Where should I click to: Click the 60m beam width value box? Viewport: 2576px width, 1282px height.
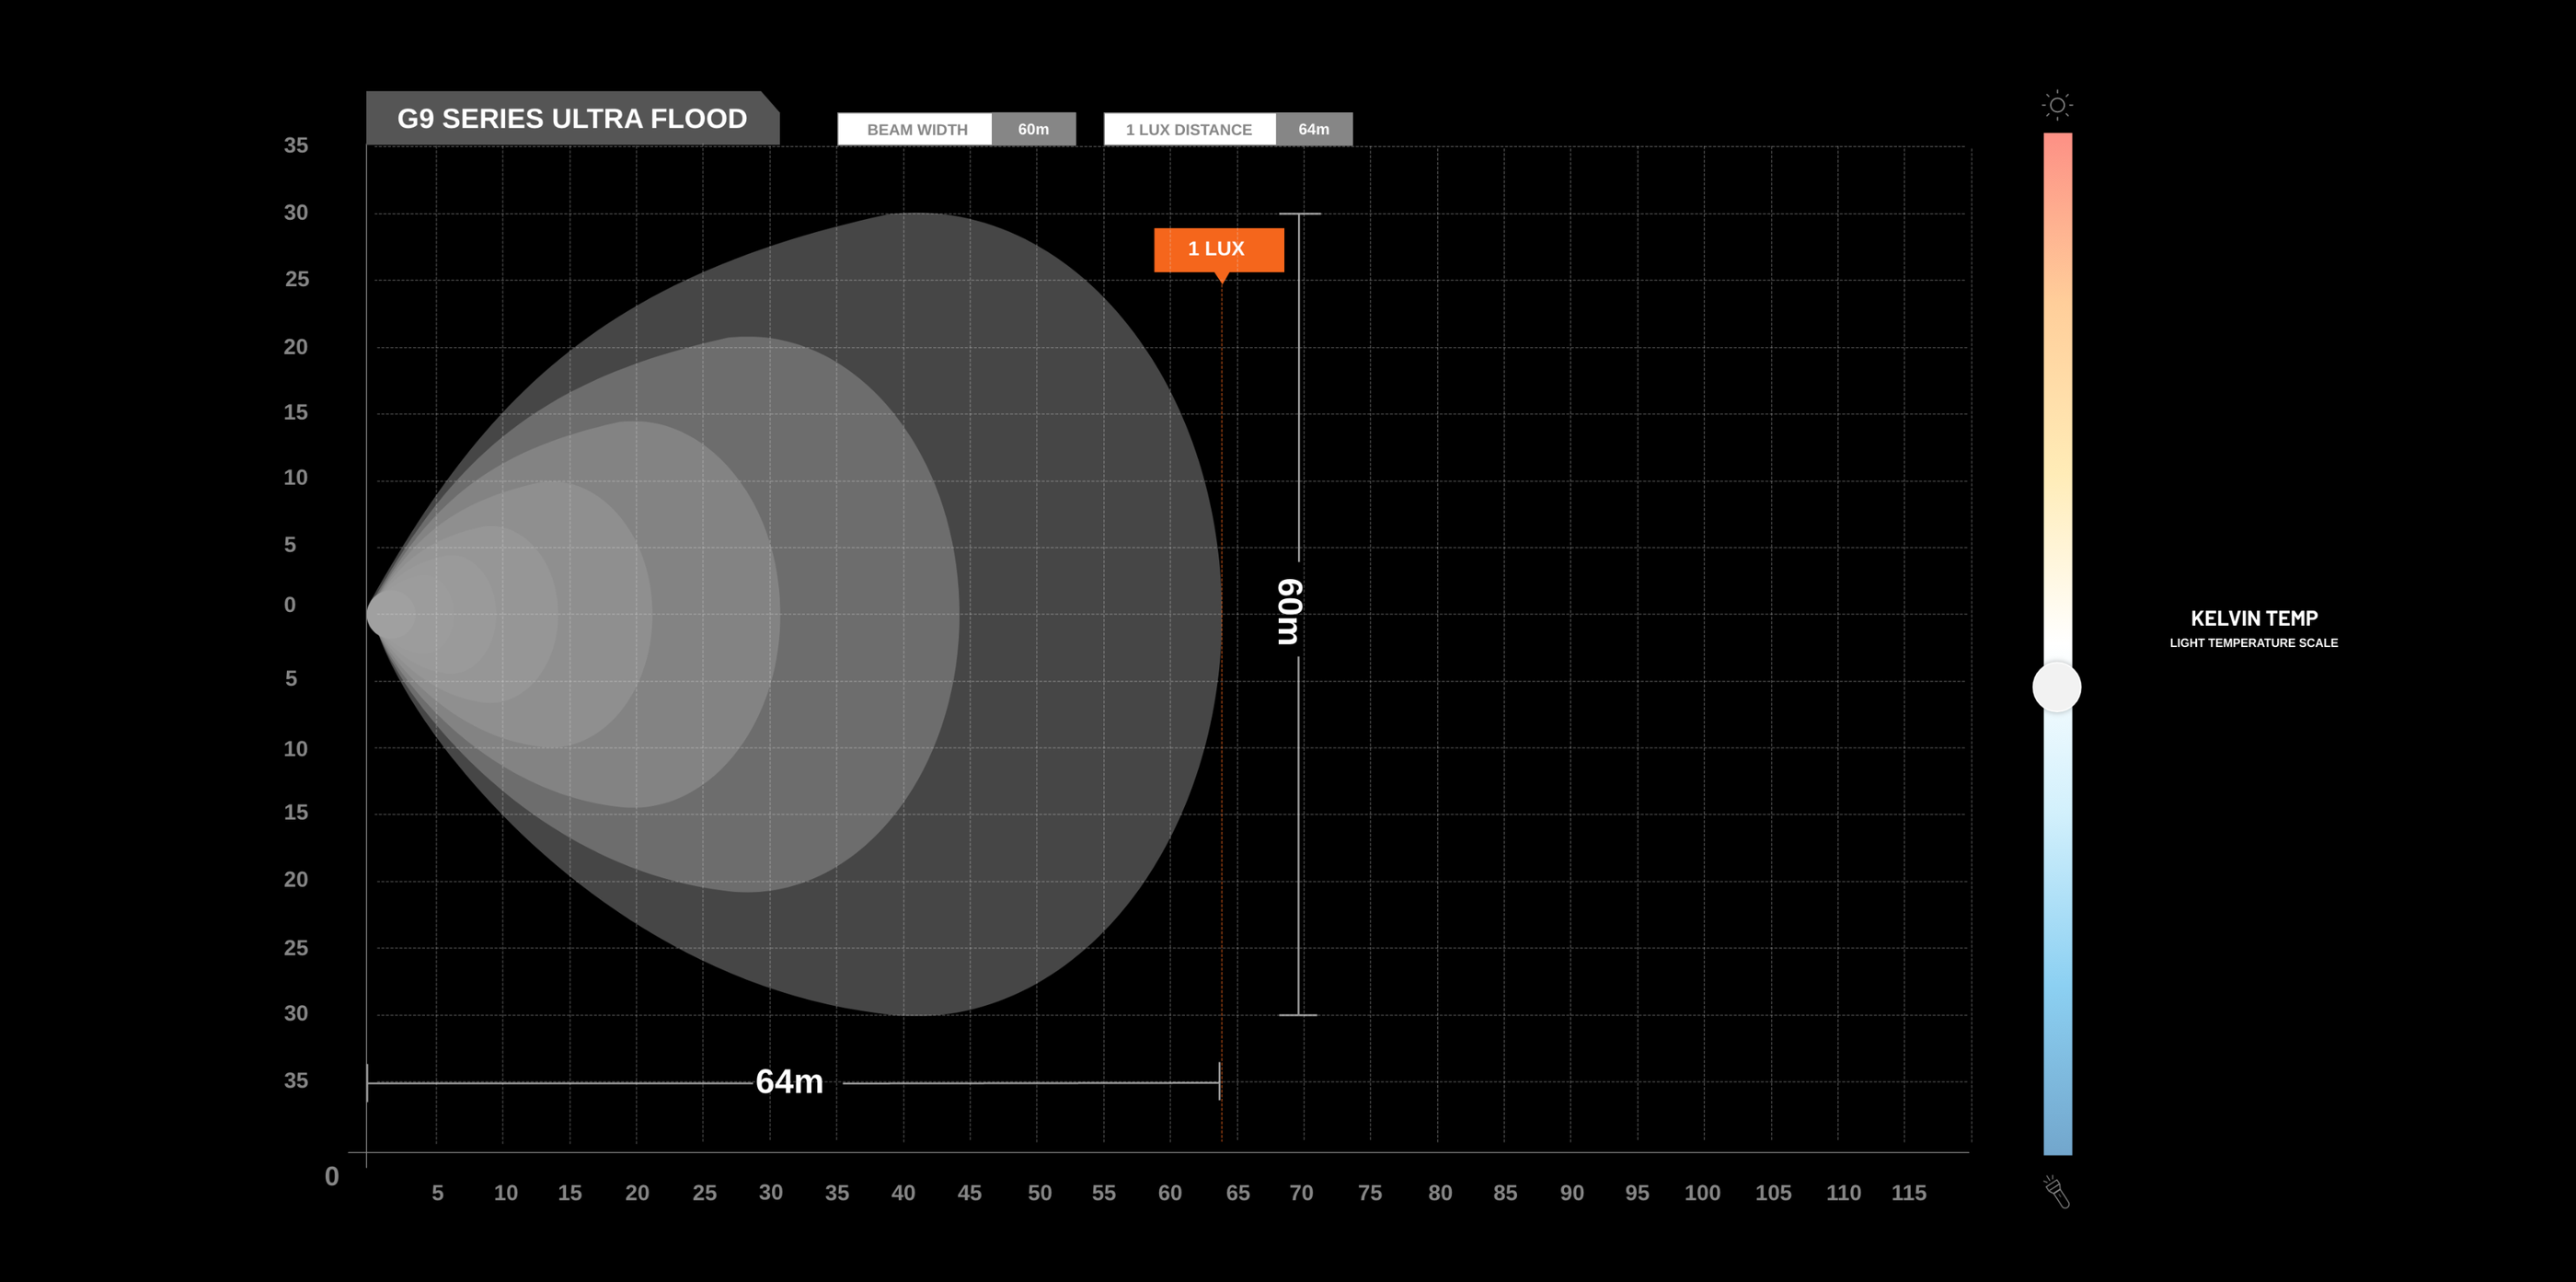1033,129
